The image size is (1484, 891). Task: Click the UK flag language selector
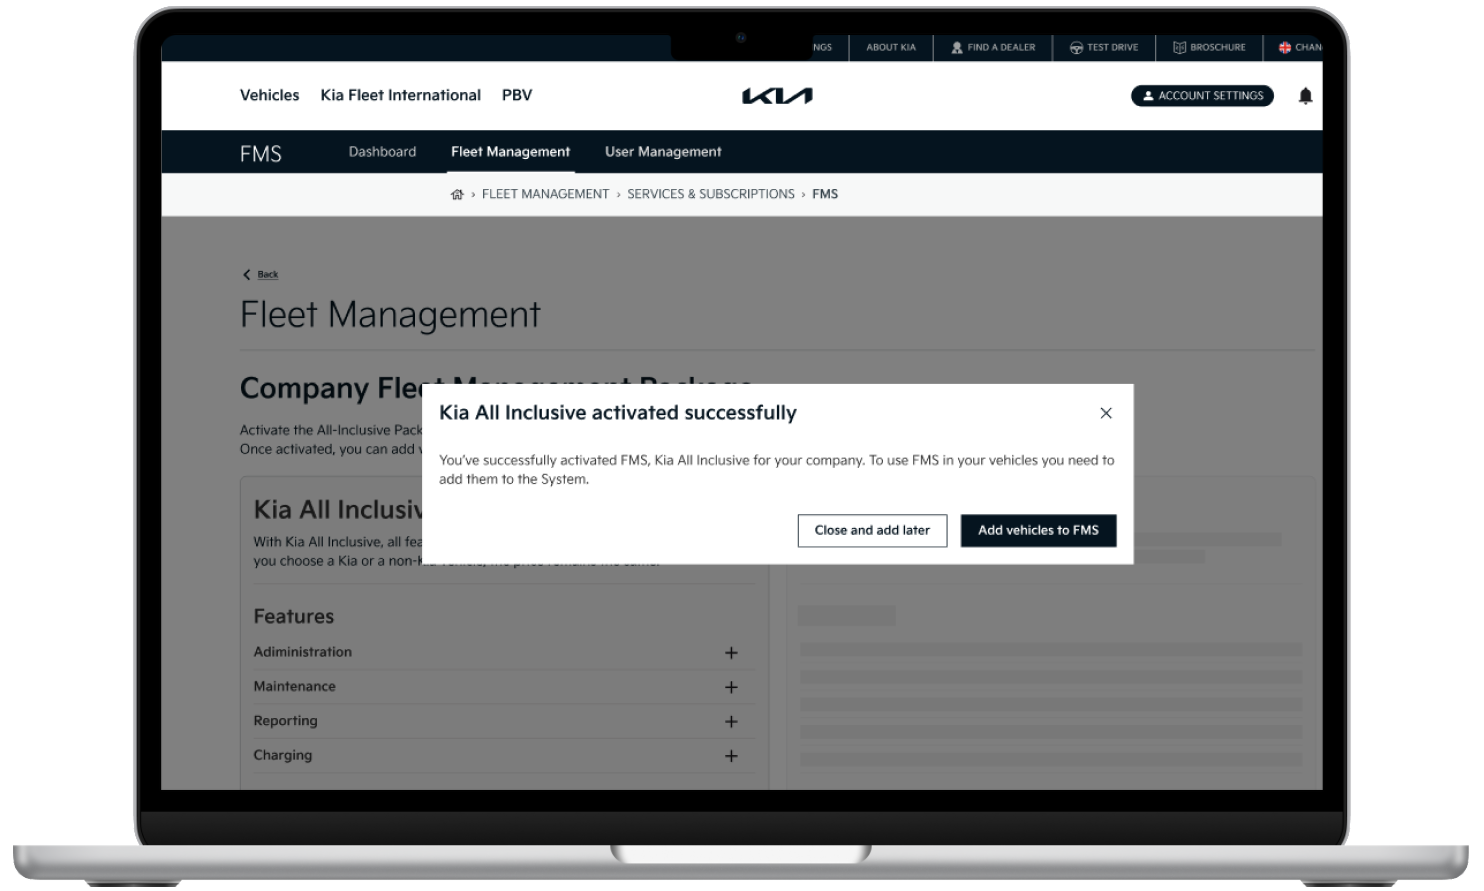tap(1298, 48)
